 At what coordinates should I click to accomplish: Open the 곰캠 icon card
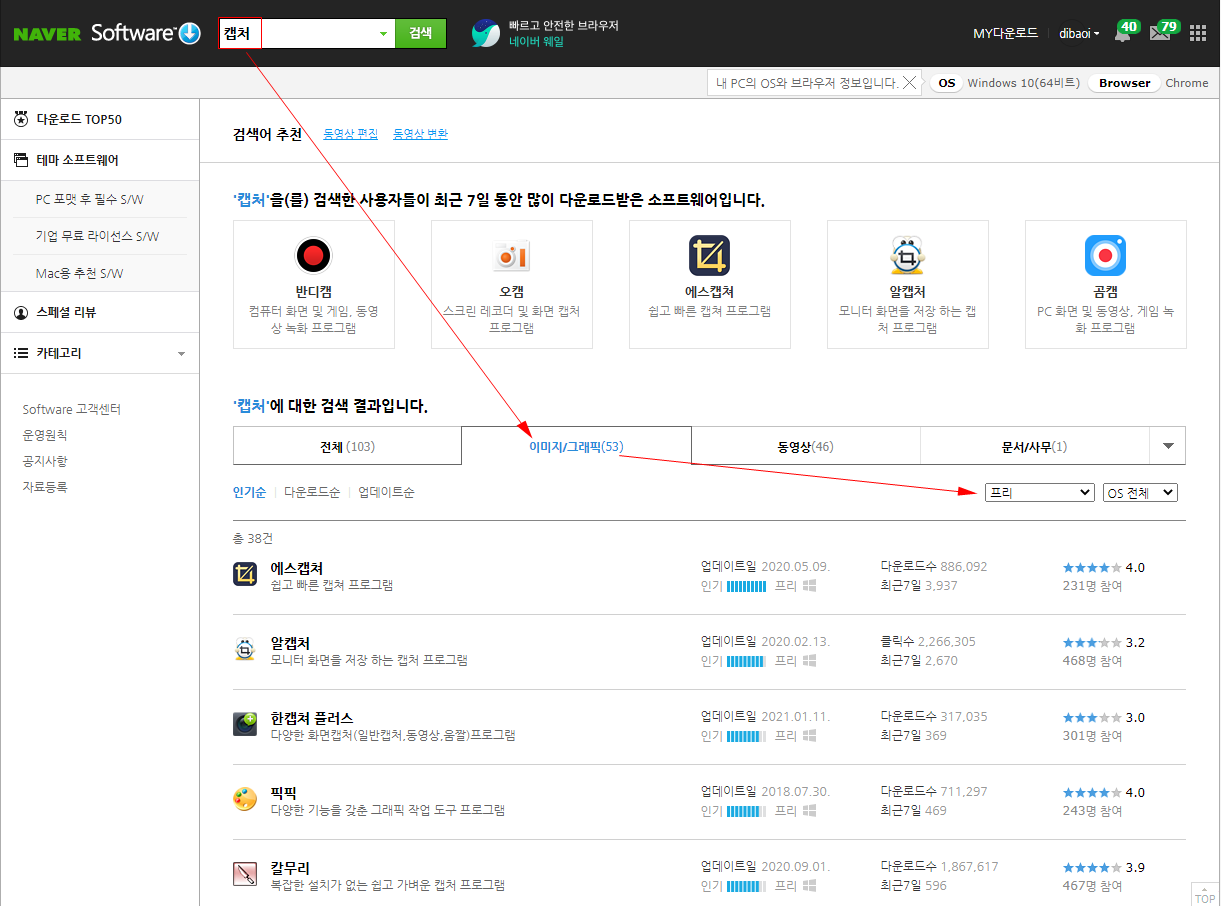coord(1105,256)
